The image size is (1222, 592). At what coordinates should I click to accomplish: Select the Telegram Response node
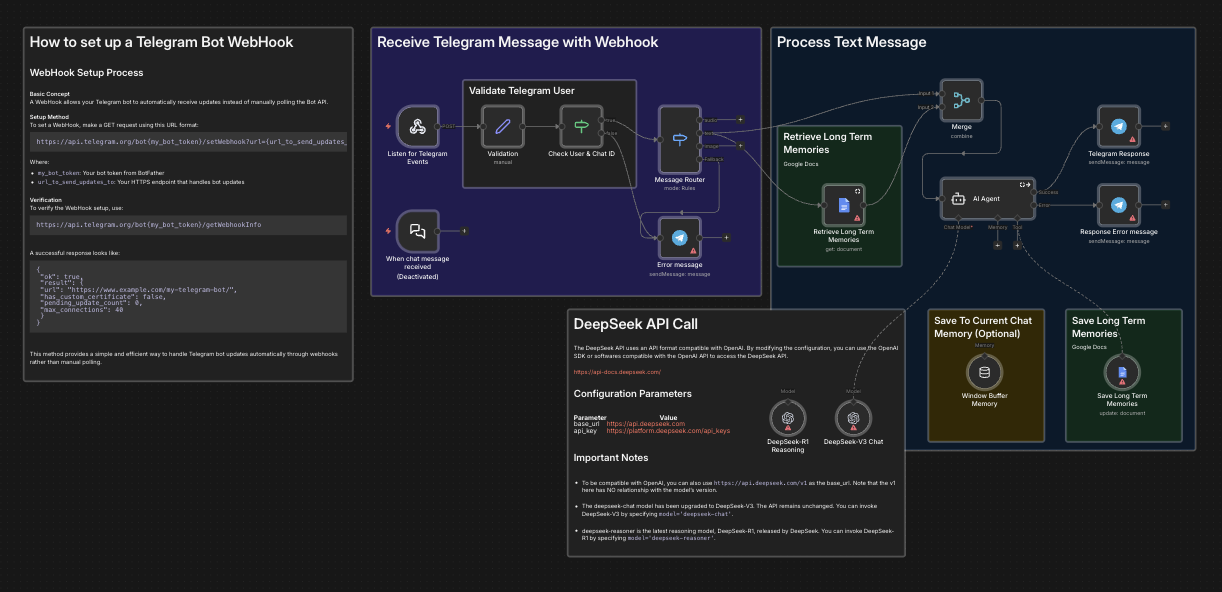(x=1119, y=127)
